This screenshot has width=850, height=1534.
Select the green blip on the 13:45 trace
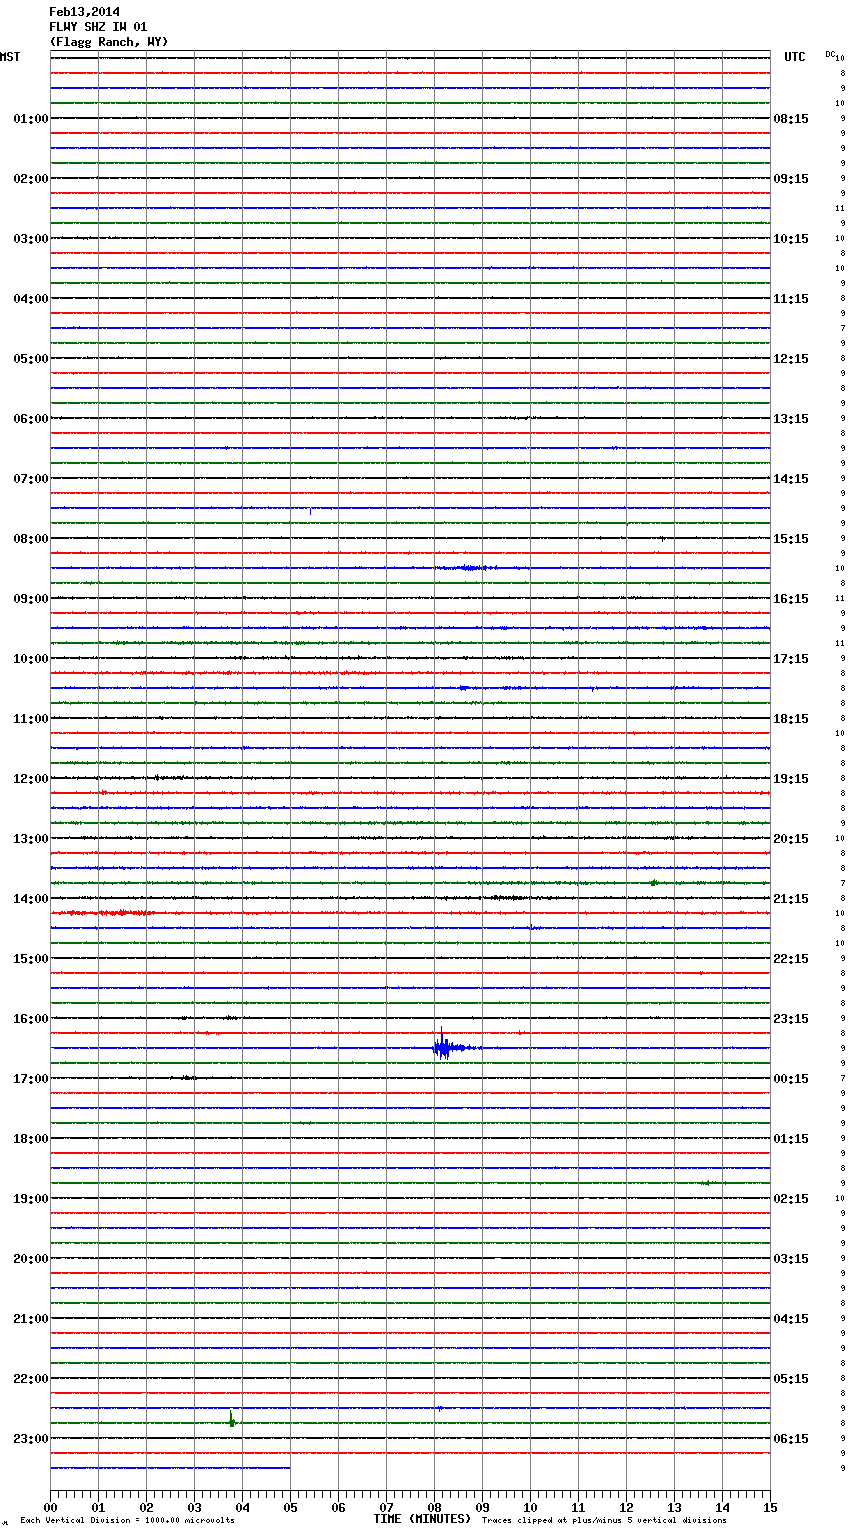point(653,883)
